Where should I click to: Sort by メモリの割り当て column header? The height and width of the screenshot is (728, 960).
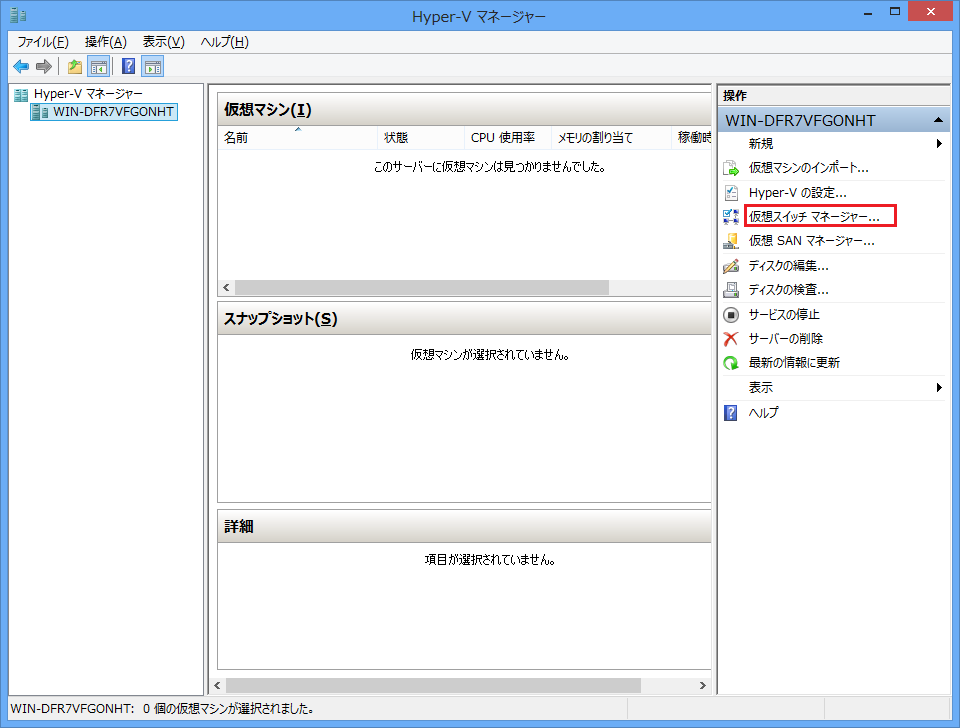[611, 138]
